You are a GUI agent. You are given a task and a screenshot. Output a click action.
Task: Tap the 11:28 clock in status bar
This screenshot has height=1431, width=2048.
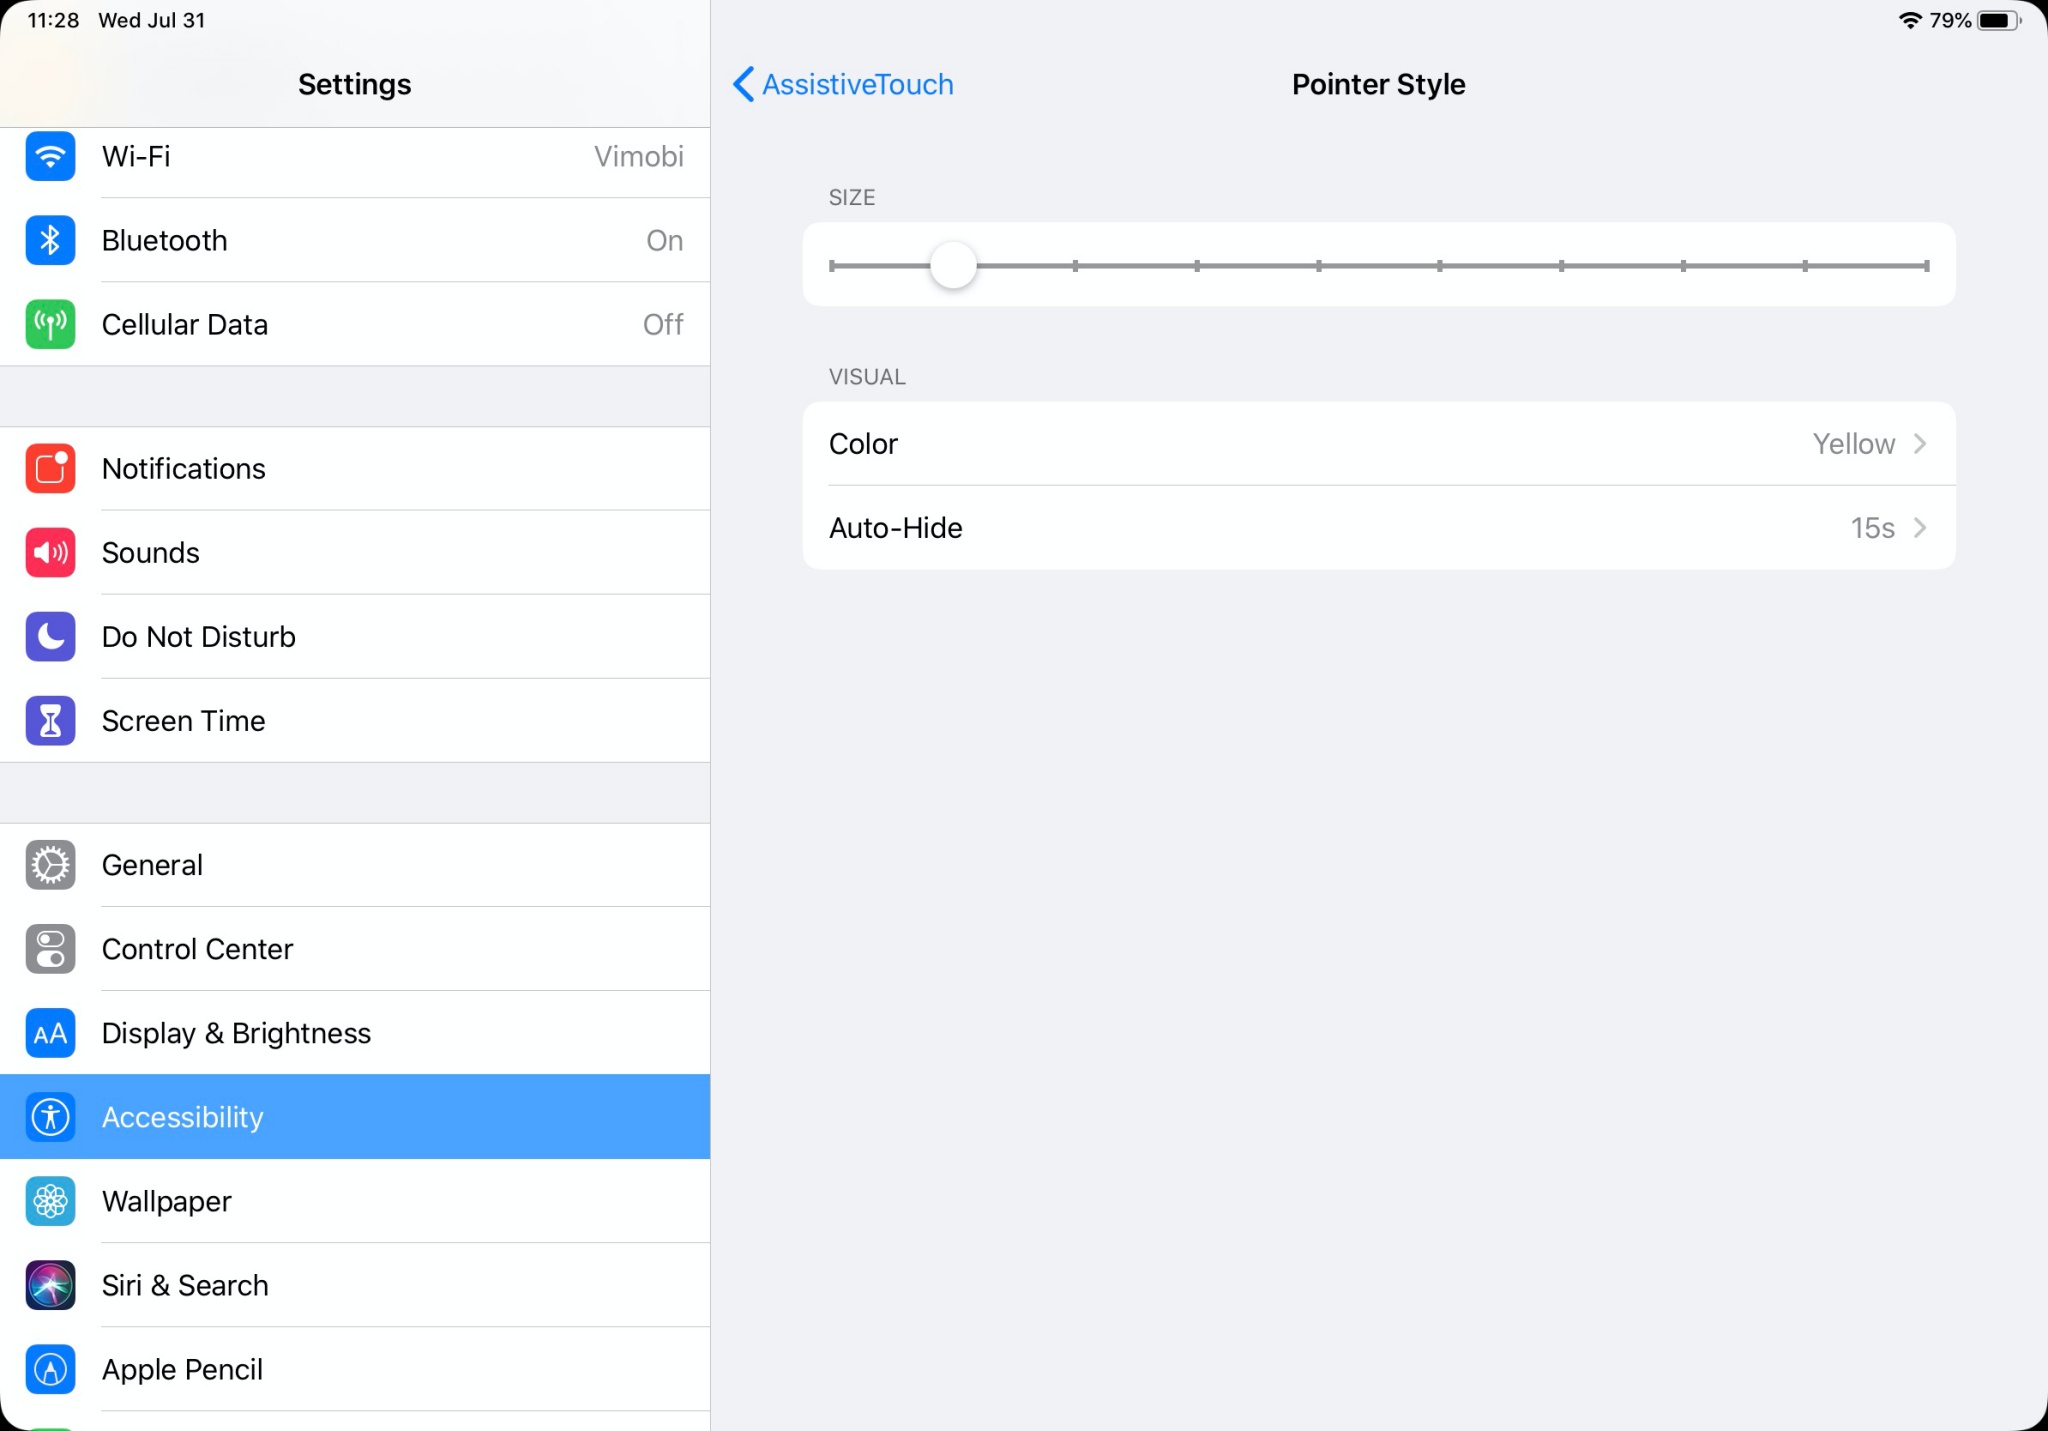[53, 20]
